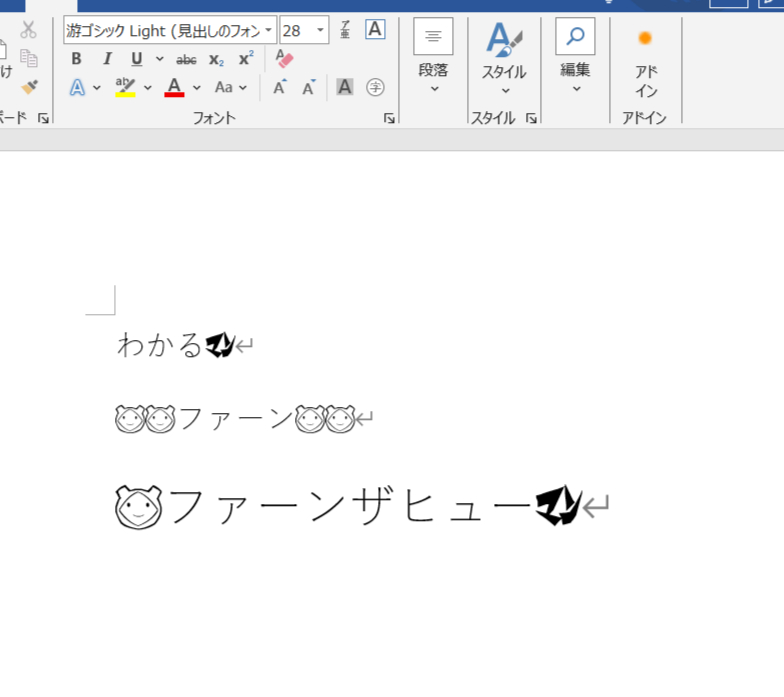Open the font size dropdown
The width and height of the screenshot is (784, 697).
[321, 31]
